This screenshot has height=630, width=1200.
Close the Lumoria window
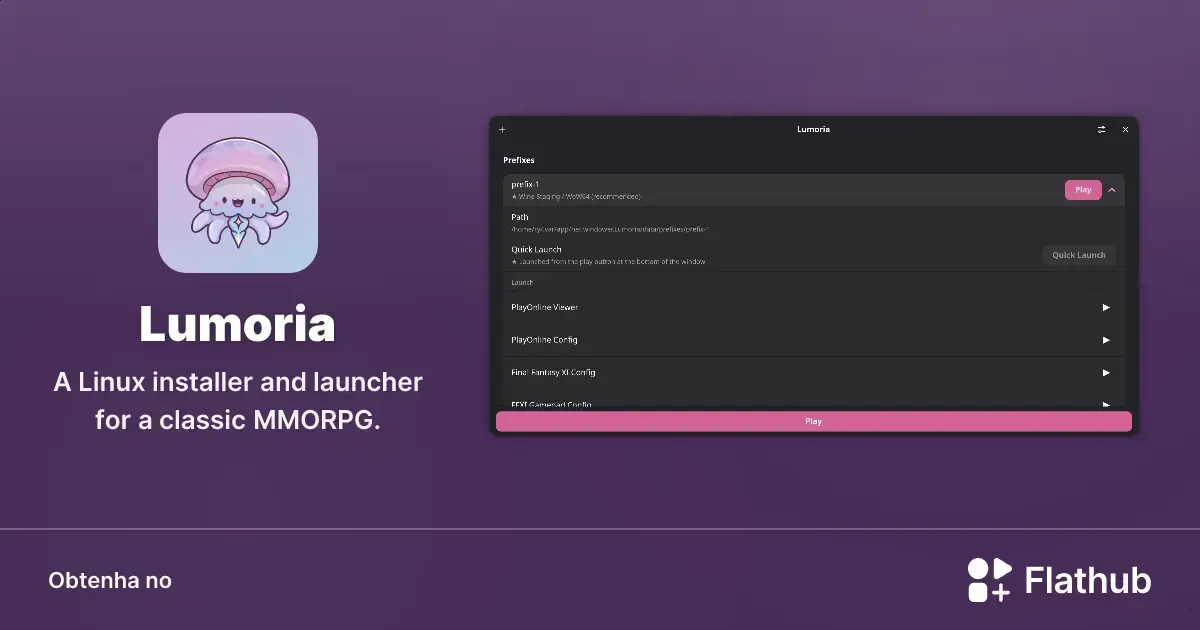pos(1125,129)
